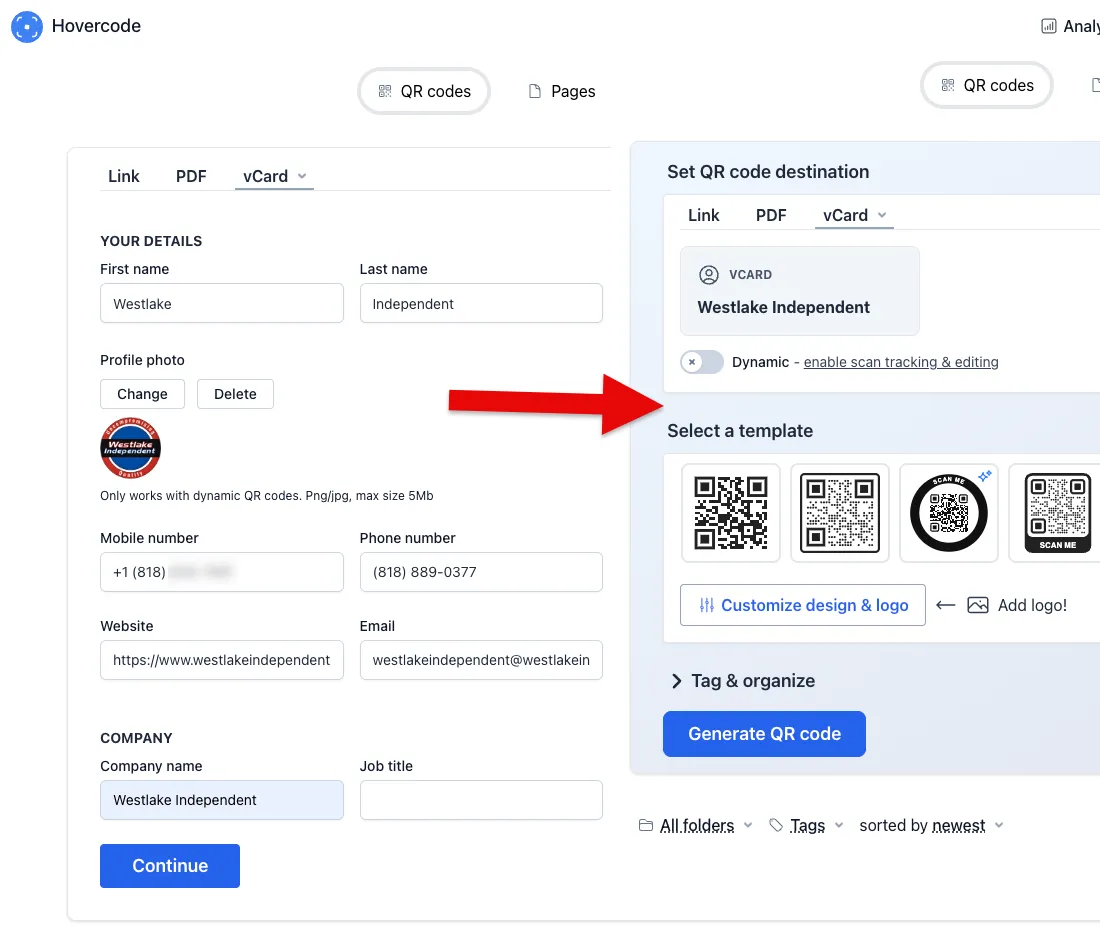The width and height of the screenshot is (1100, 926).
Task: Click the Continue button
Action: pyautogui.click(x=170, y=866)
